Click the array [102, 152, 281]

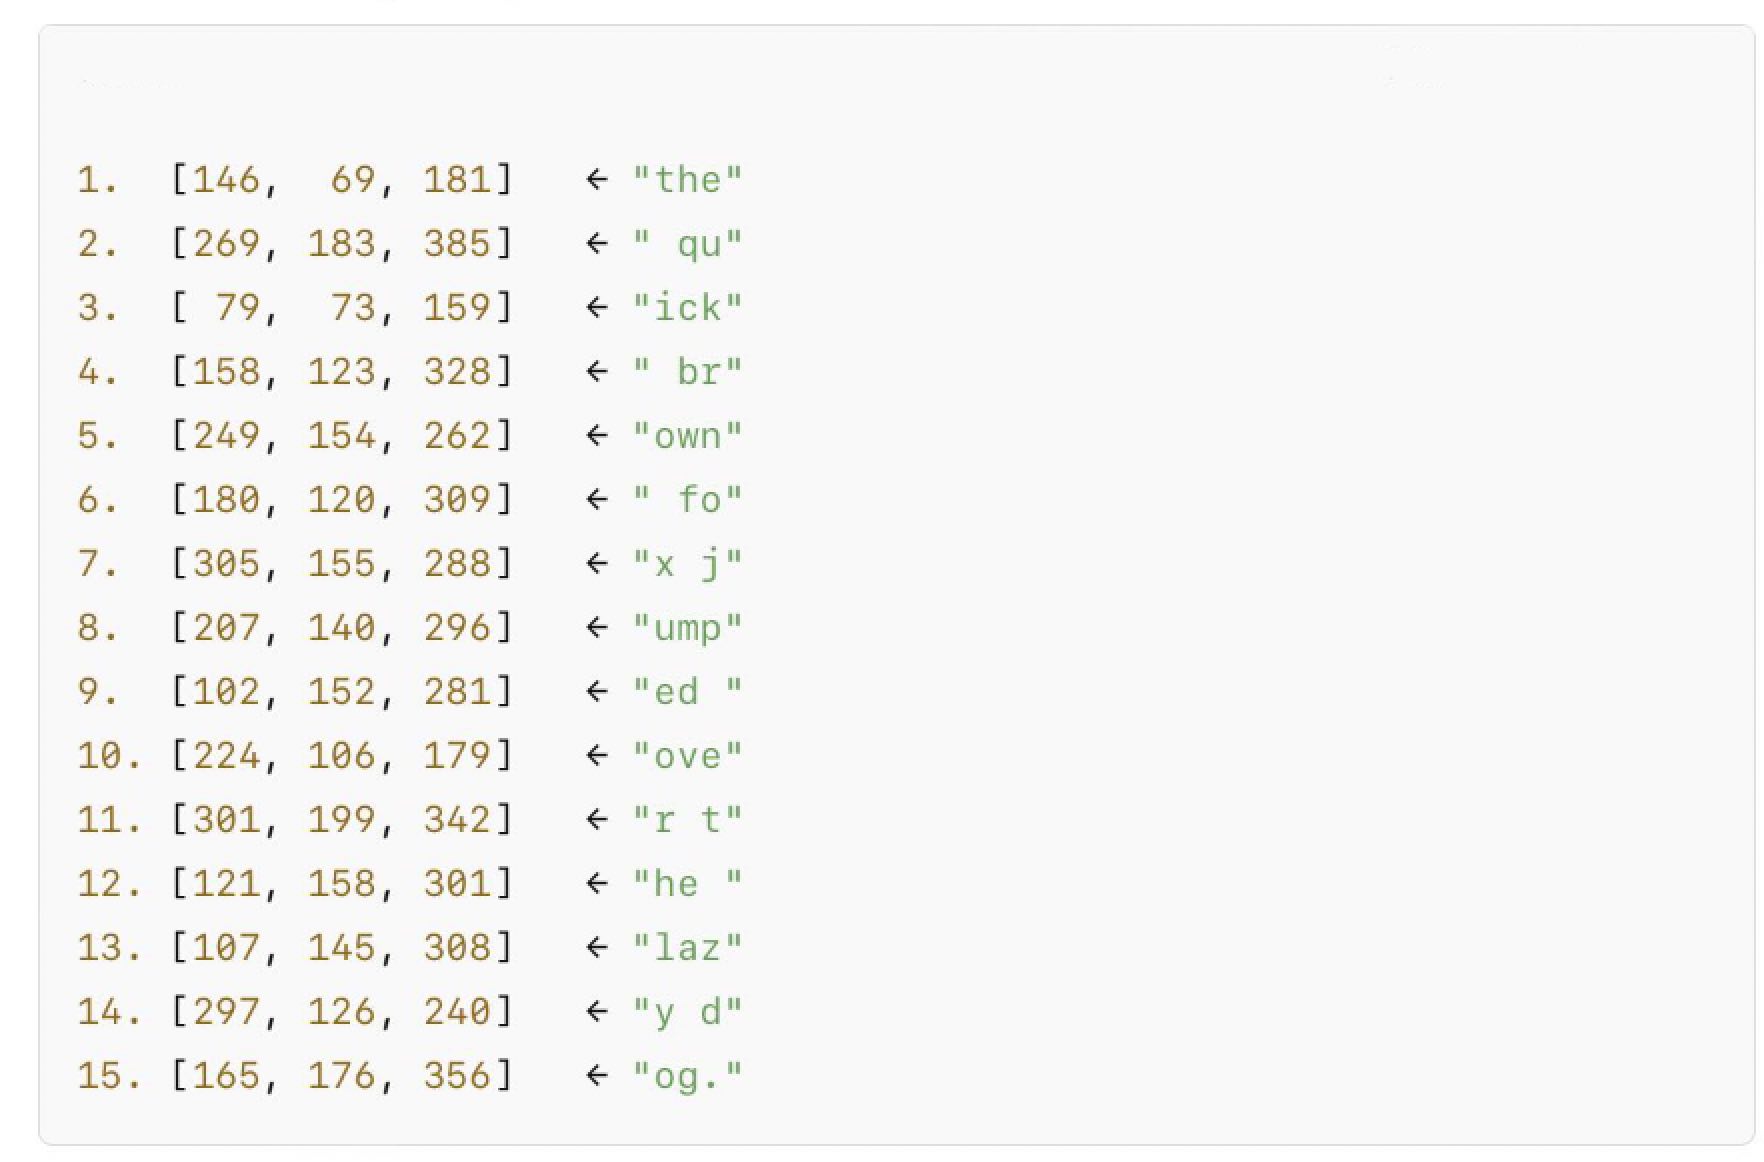(341, 692)
